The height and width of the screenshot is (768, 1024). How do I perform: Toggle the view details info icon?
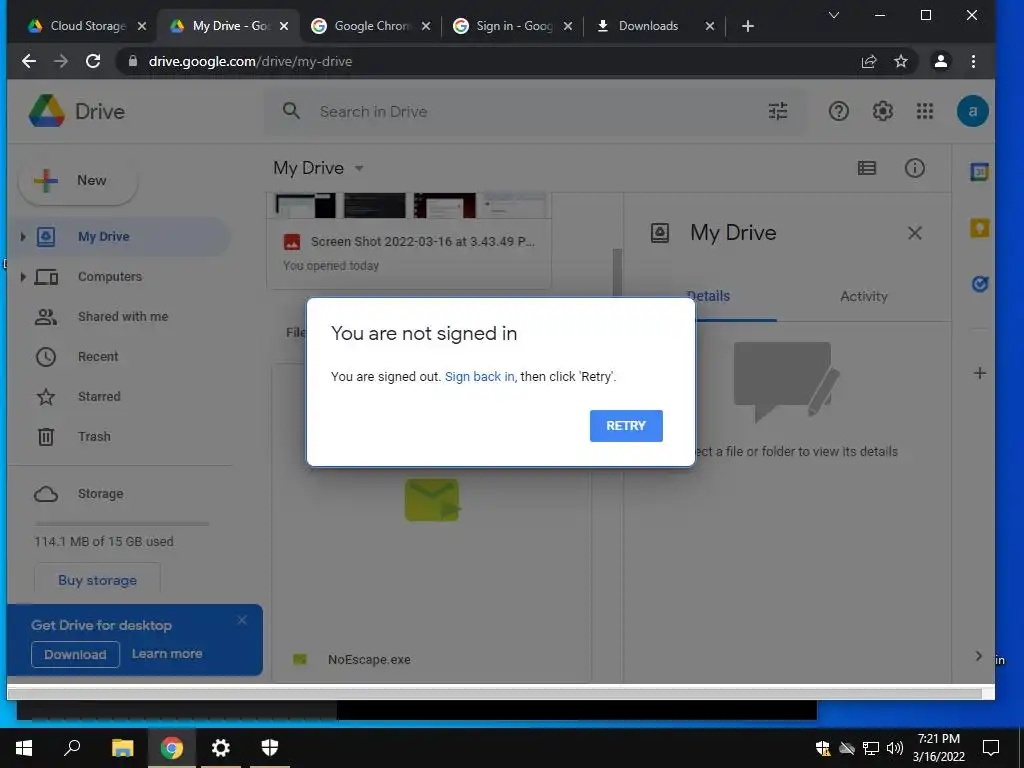(914, 168)
